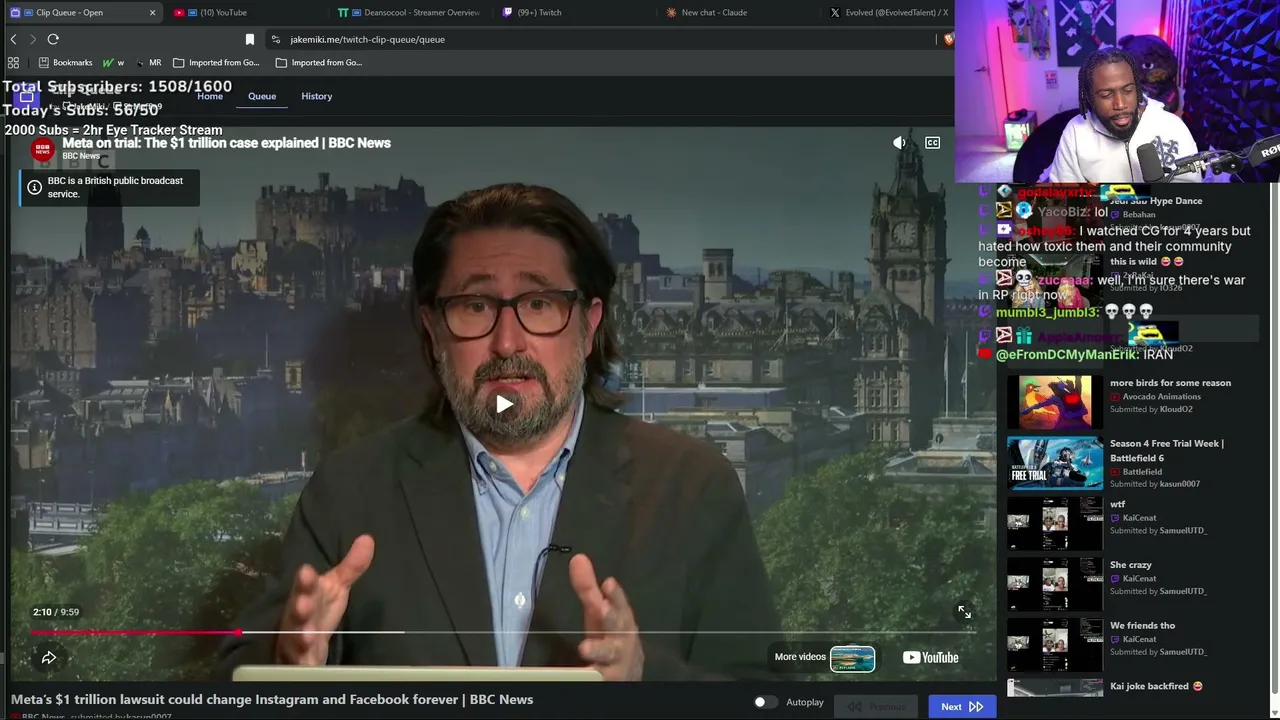The height and width of the screenshot is (720, 1280).
Task: Select the Battlefield 6 Free Trial thumbnail
Action: coord(1055,463)
